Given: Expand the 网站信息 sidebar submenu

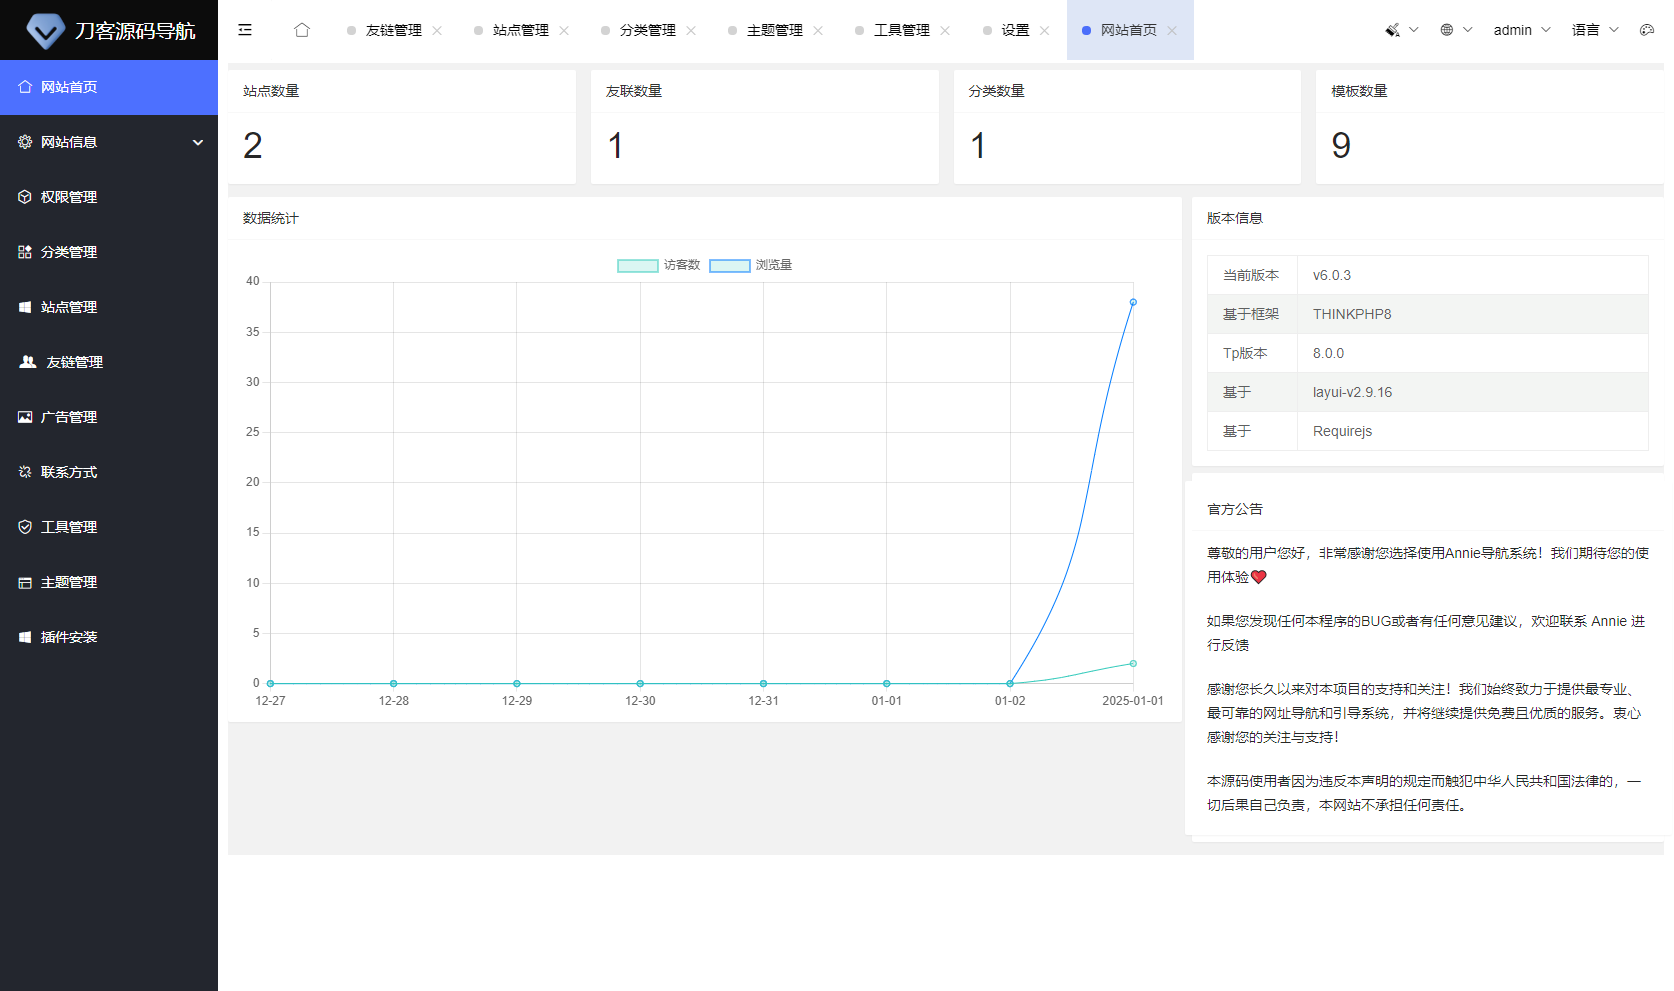Looking at the screenshot, I should (70, 141).
